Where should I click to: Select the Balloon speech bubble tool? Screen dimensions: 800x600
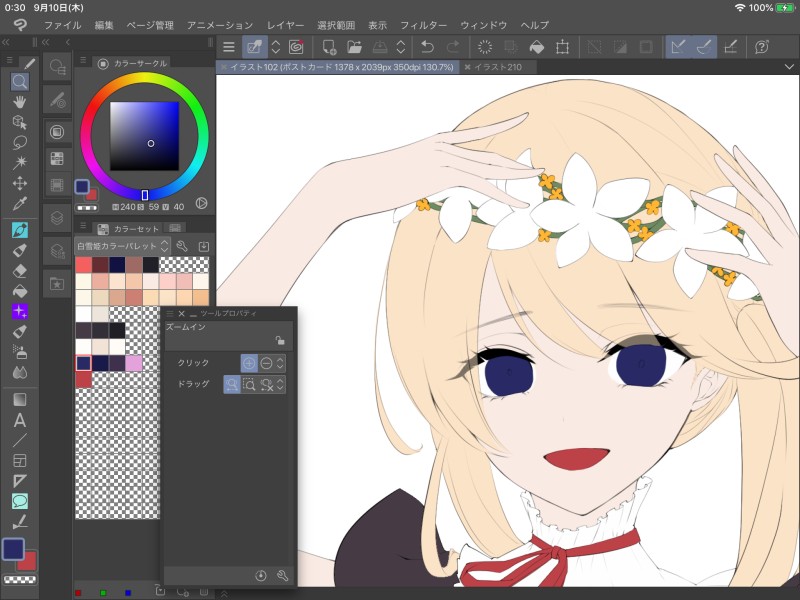click(x=19, y=501)
